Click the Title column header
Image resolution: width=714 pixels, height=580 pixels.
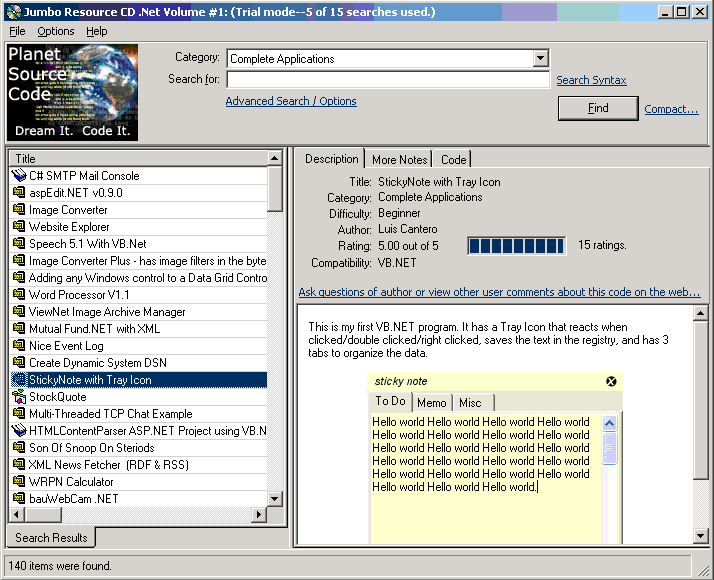point(138,158)
